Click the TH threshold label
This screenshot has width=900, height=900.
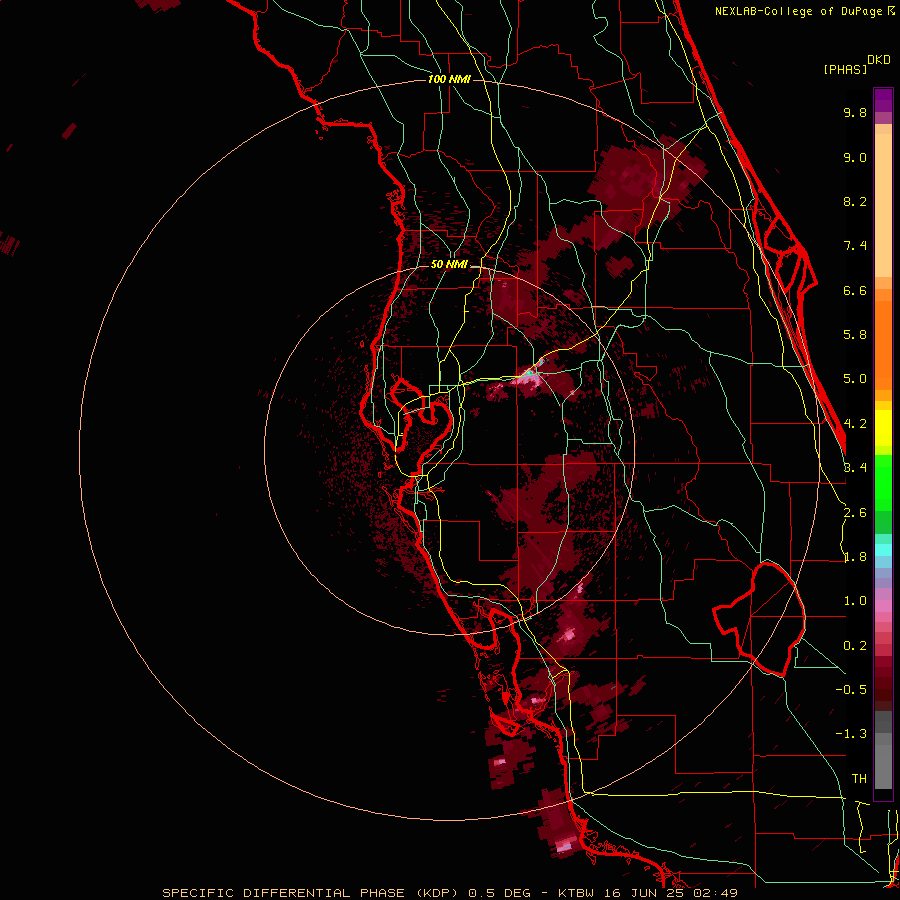[859, 779]
